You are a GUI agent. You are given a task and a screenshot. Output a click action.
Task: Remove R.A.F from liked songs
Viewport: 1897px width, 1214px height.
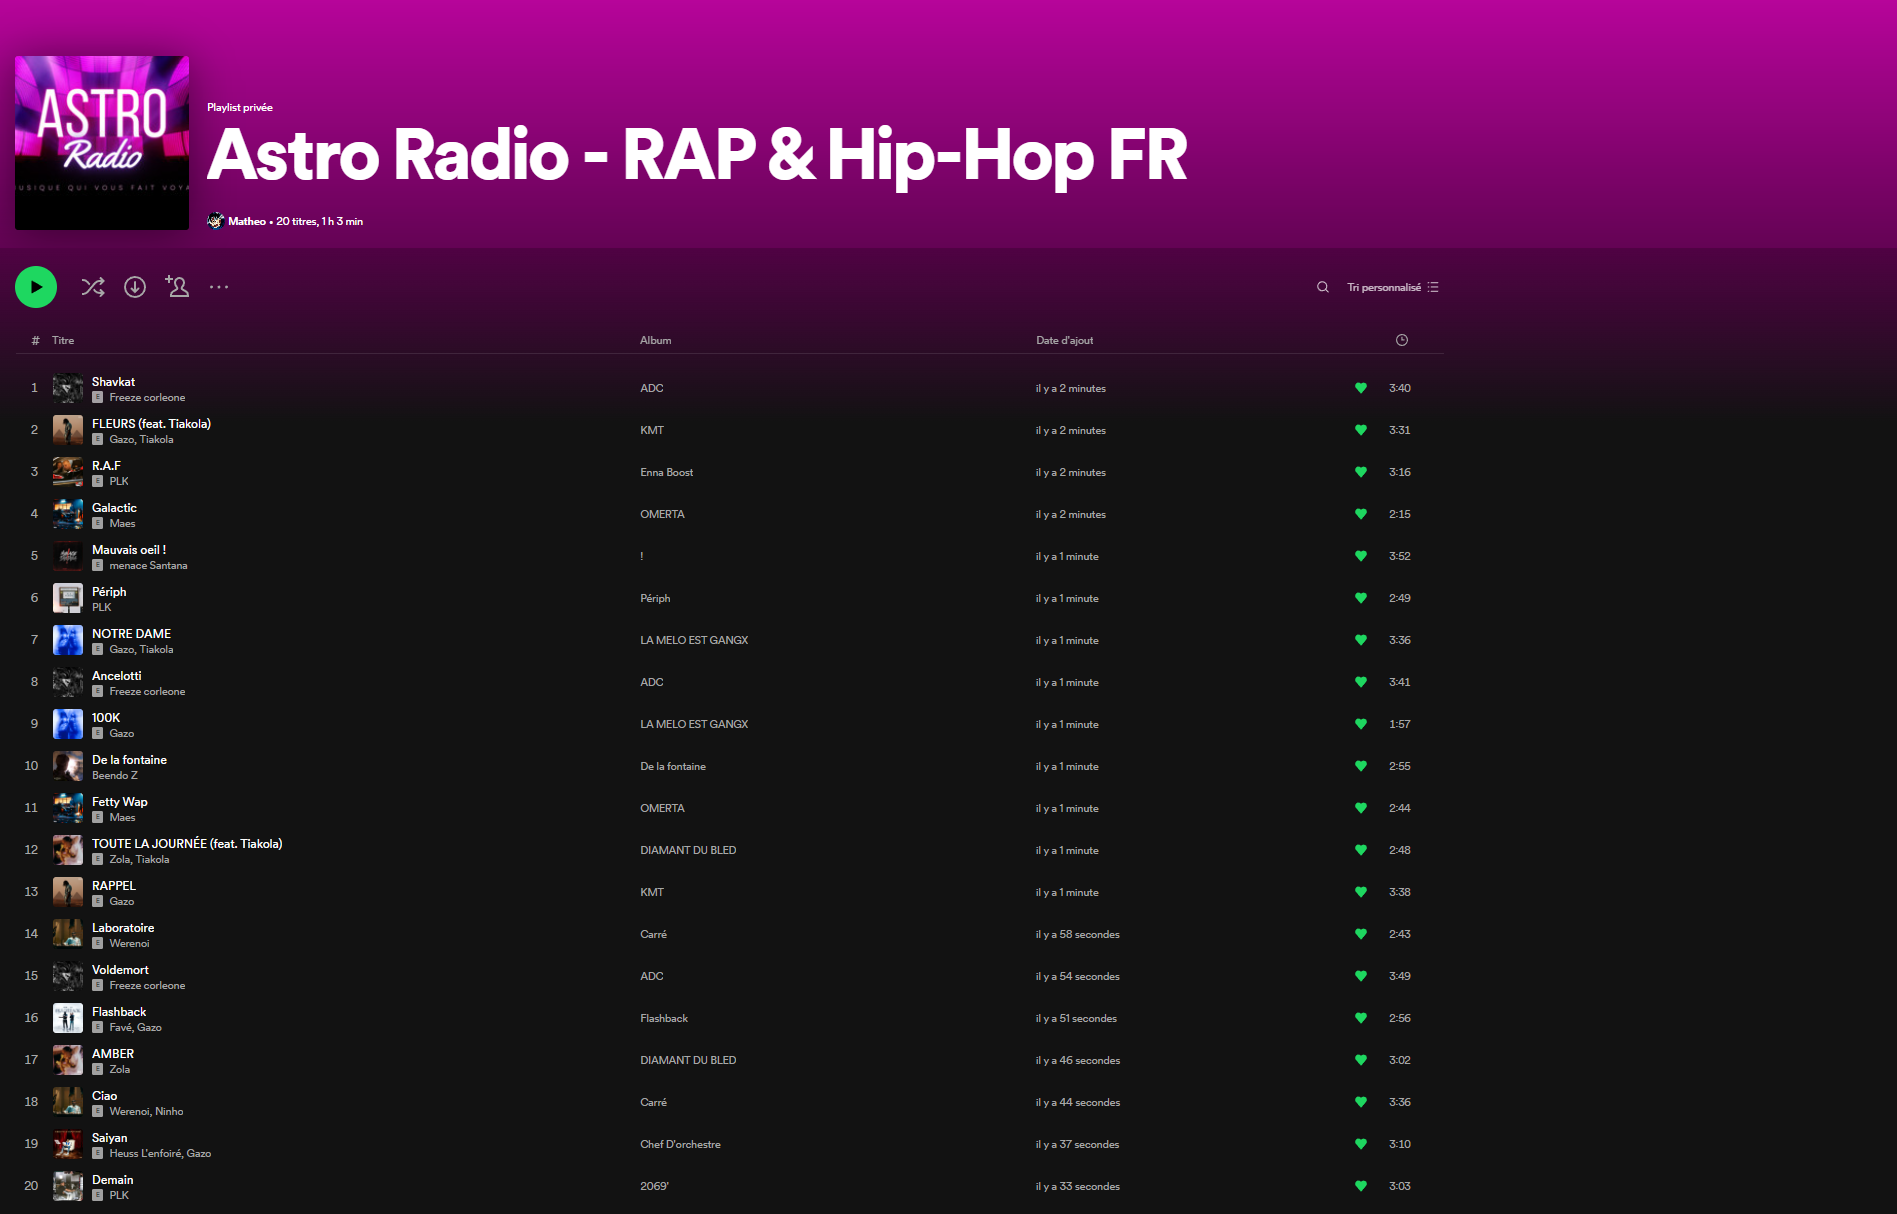click(x=1361, y=472)
